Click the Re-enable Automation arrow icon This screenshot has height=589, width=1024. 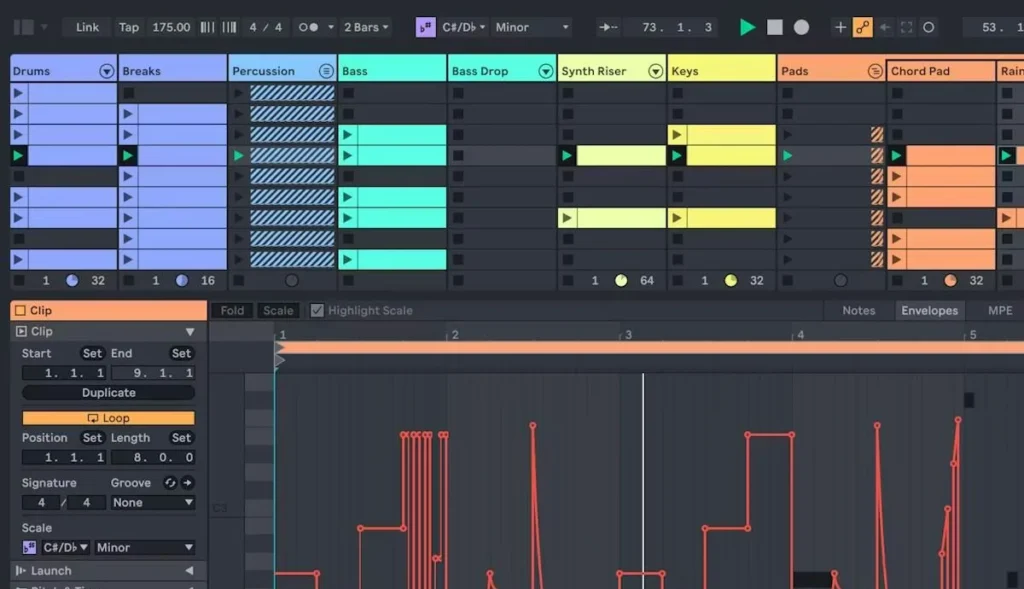[x=885, y=27]
